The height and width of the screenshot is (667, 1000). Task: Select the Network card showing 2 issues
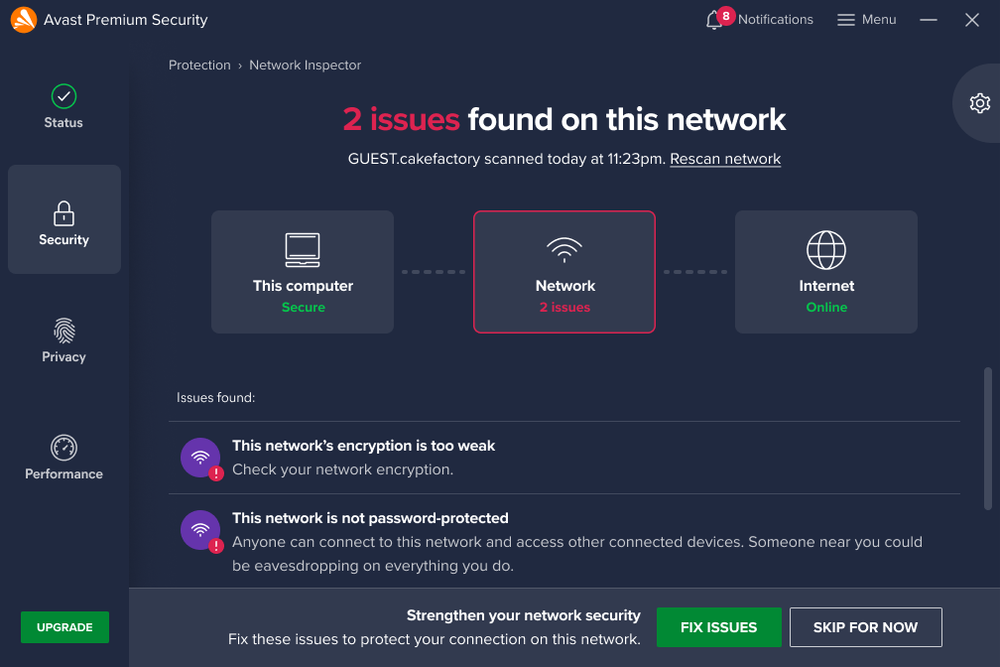(564, 271)
